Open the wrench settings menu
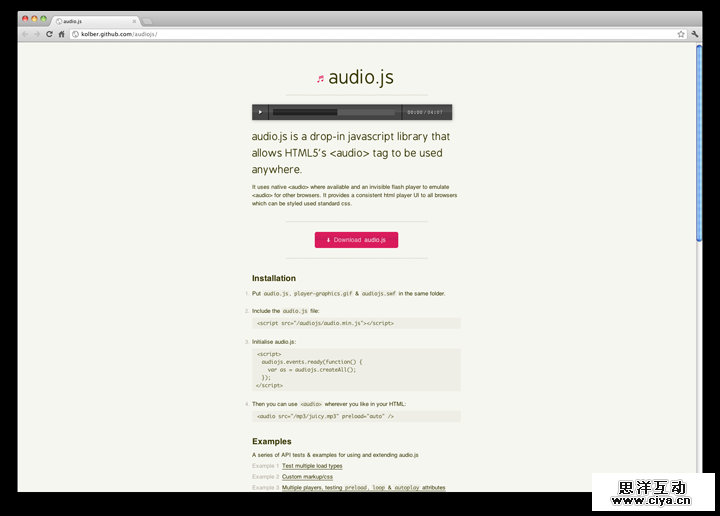Screen dimensions: 720x516 pos(694,34)
